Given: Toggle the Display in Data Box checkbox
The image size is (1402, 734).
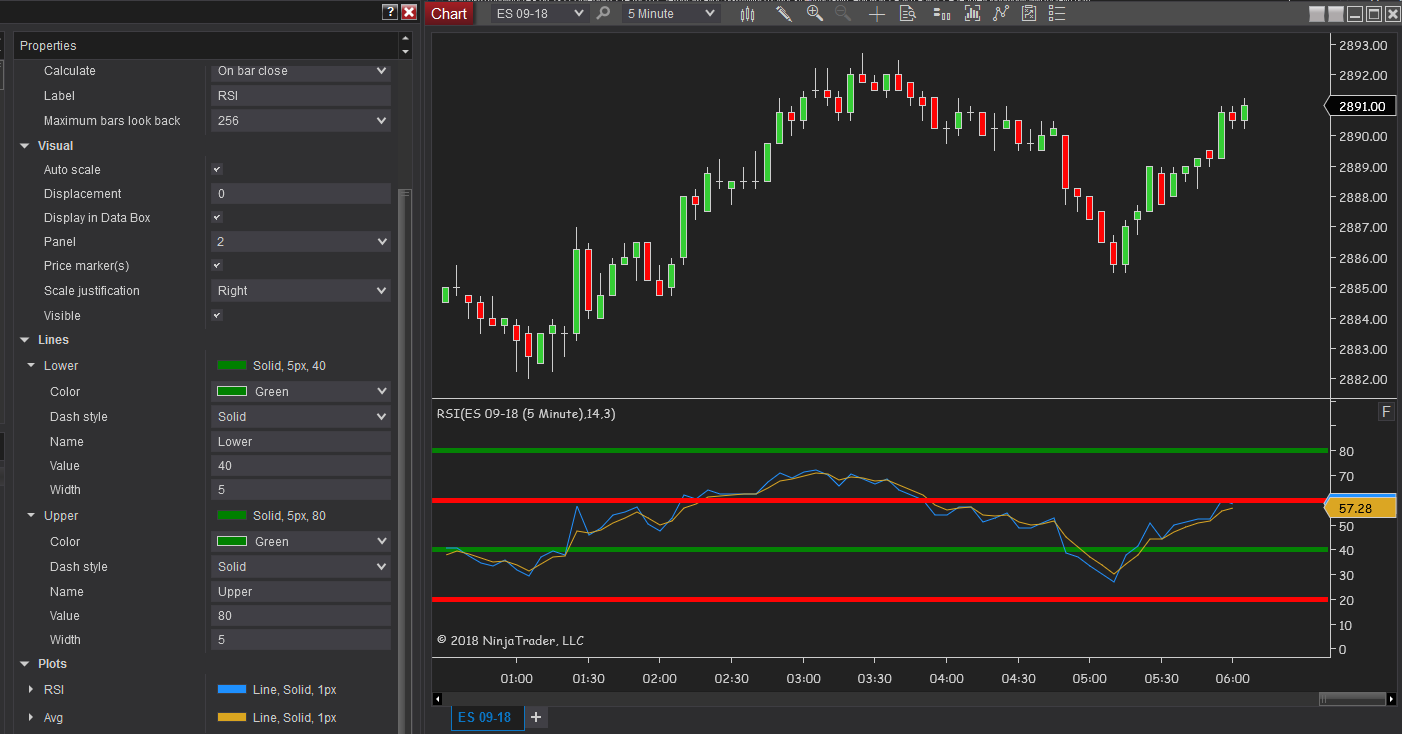Looking at the screenshot, I should click(x=217, y=218).
